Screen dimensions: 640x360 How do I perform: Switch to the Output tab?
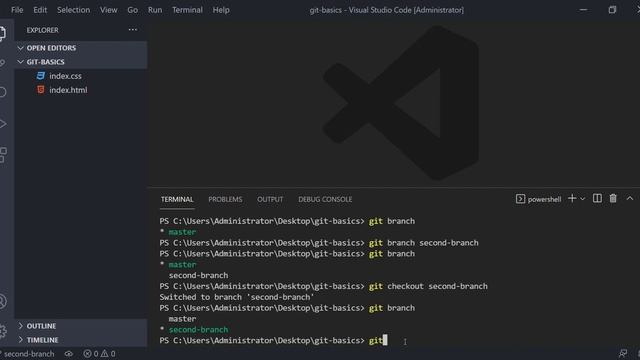(x=270, y=199)
